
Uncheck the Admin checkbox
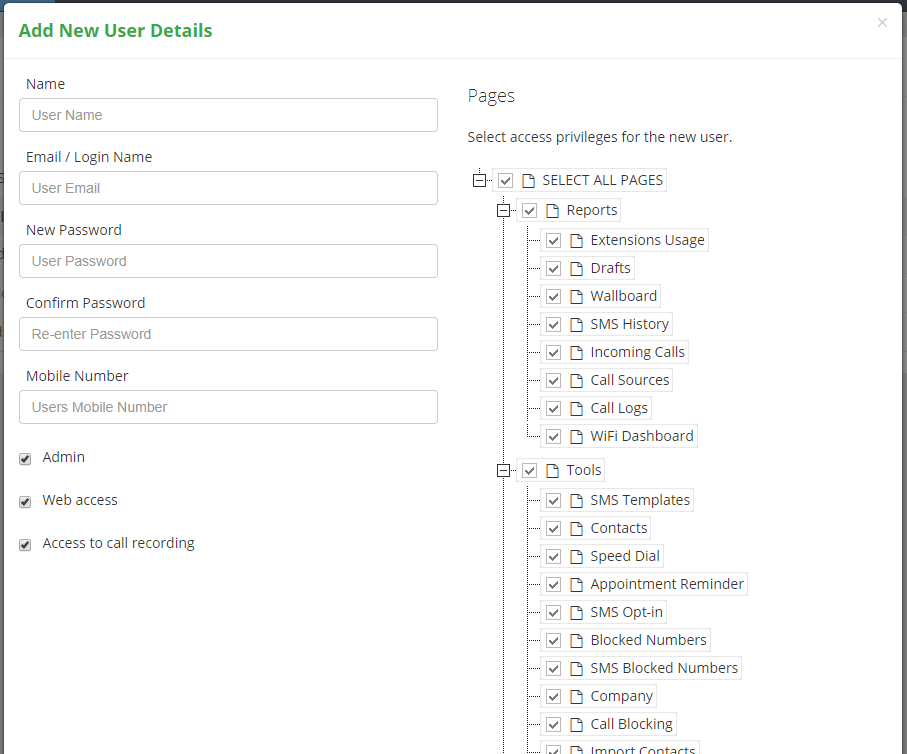(25, 459)
